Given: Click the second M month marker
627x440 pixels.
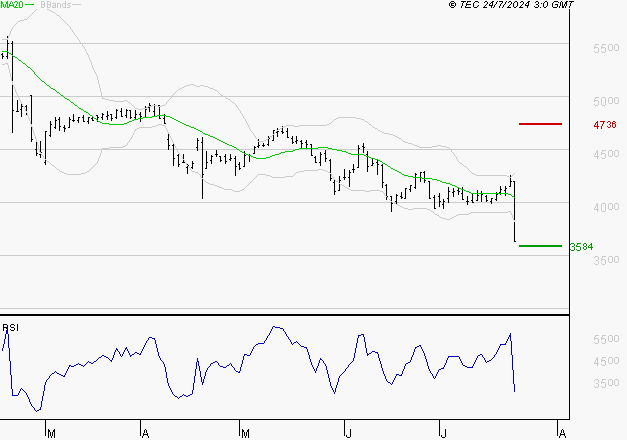Looking at the screenshot, I should [245, 434].
